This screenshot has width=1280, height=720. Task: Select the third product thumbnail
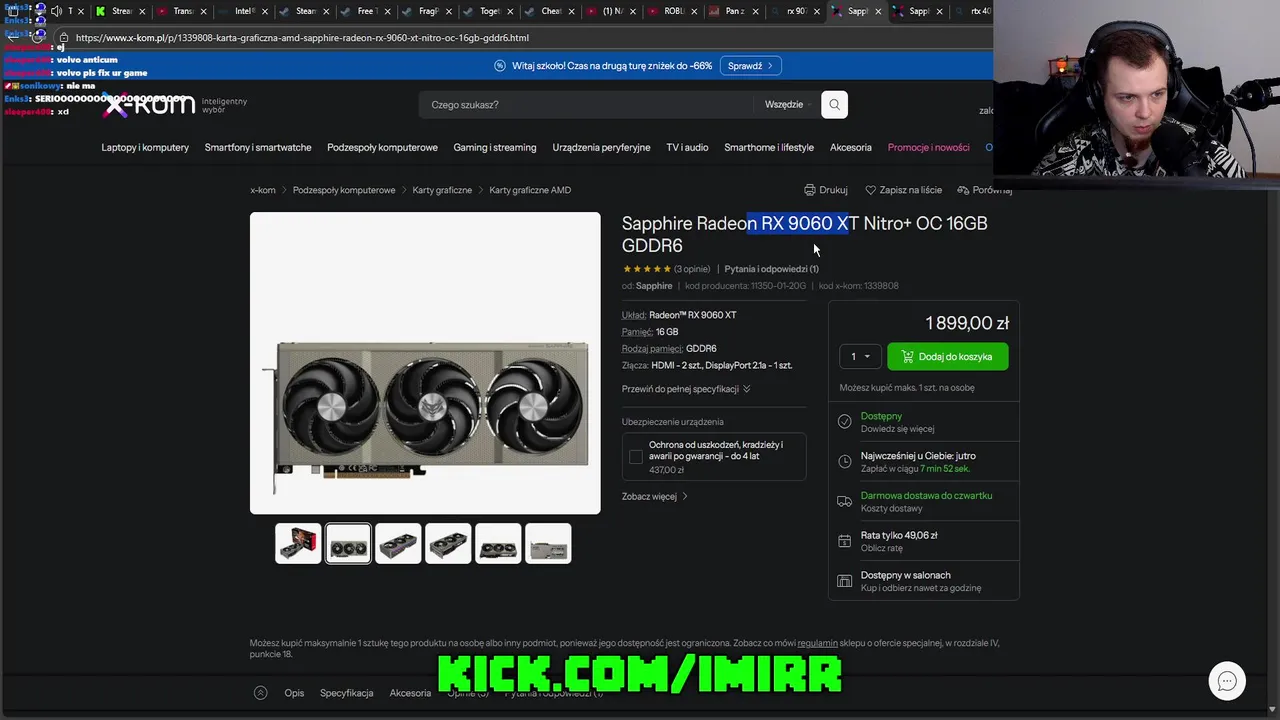[398, 543]
